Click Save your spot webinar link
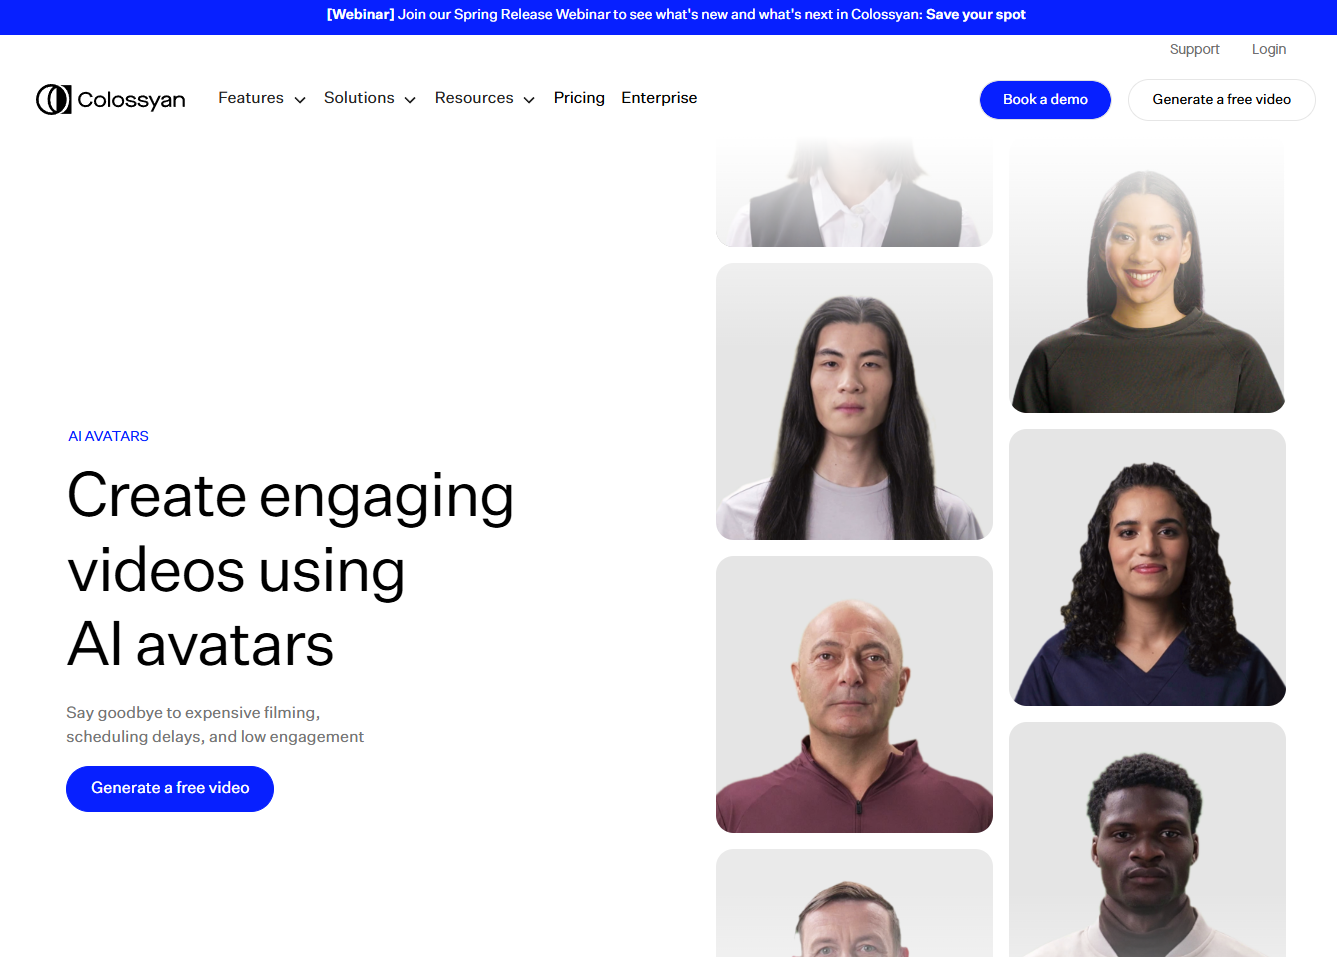This screenshot has width=1337, height=957. click(975, 15)
